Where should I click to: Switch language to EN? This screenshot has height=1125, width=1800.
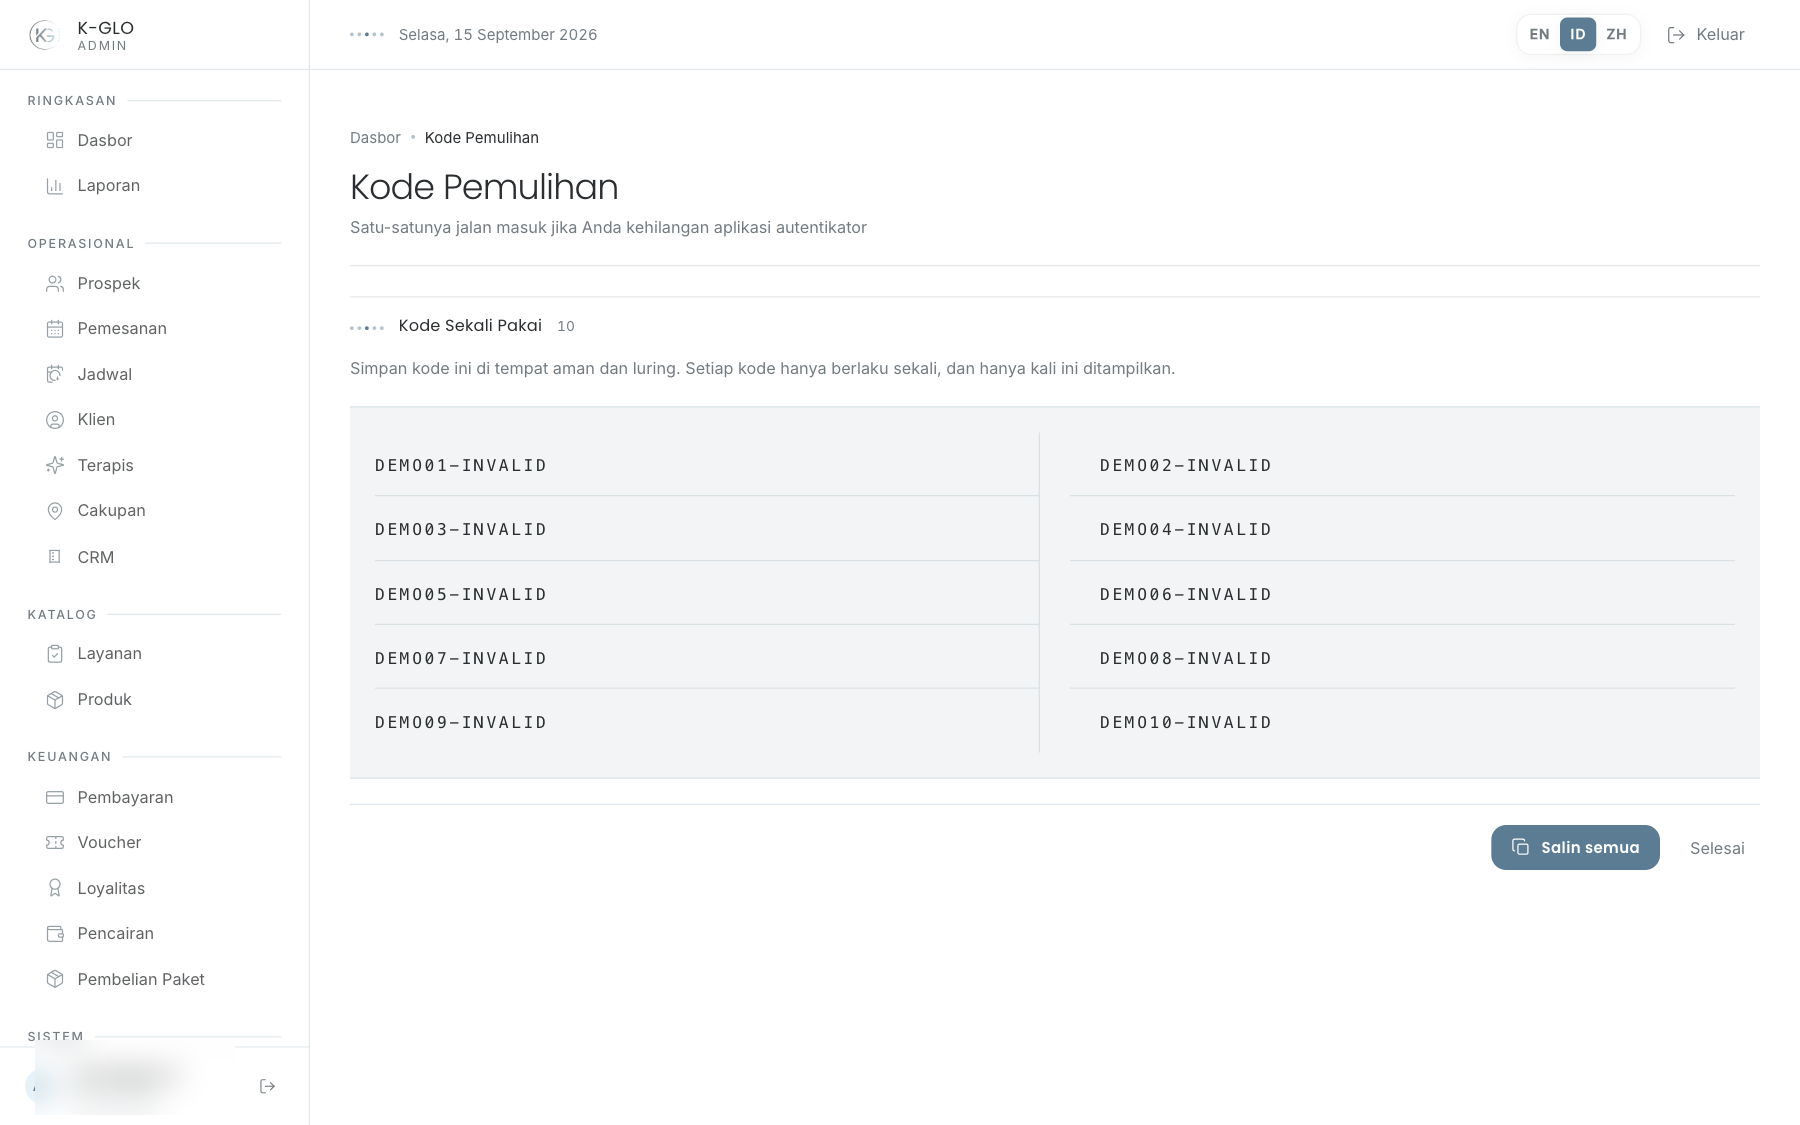pos(1539,34)
